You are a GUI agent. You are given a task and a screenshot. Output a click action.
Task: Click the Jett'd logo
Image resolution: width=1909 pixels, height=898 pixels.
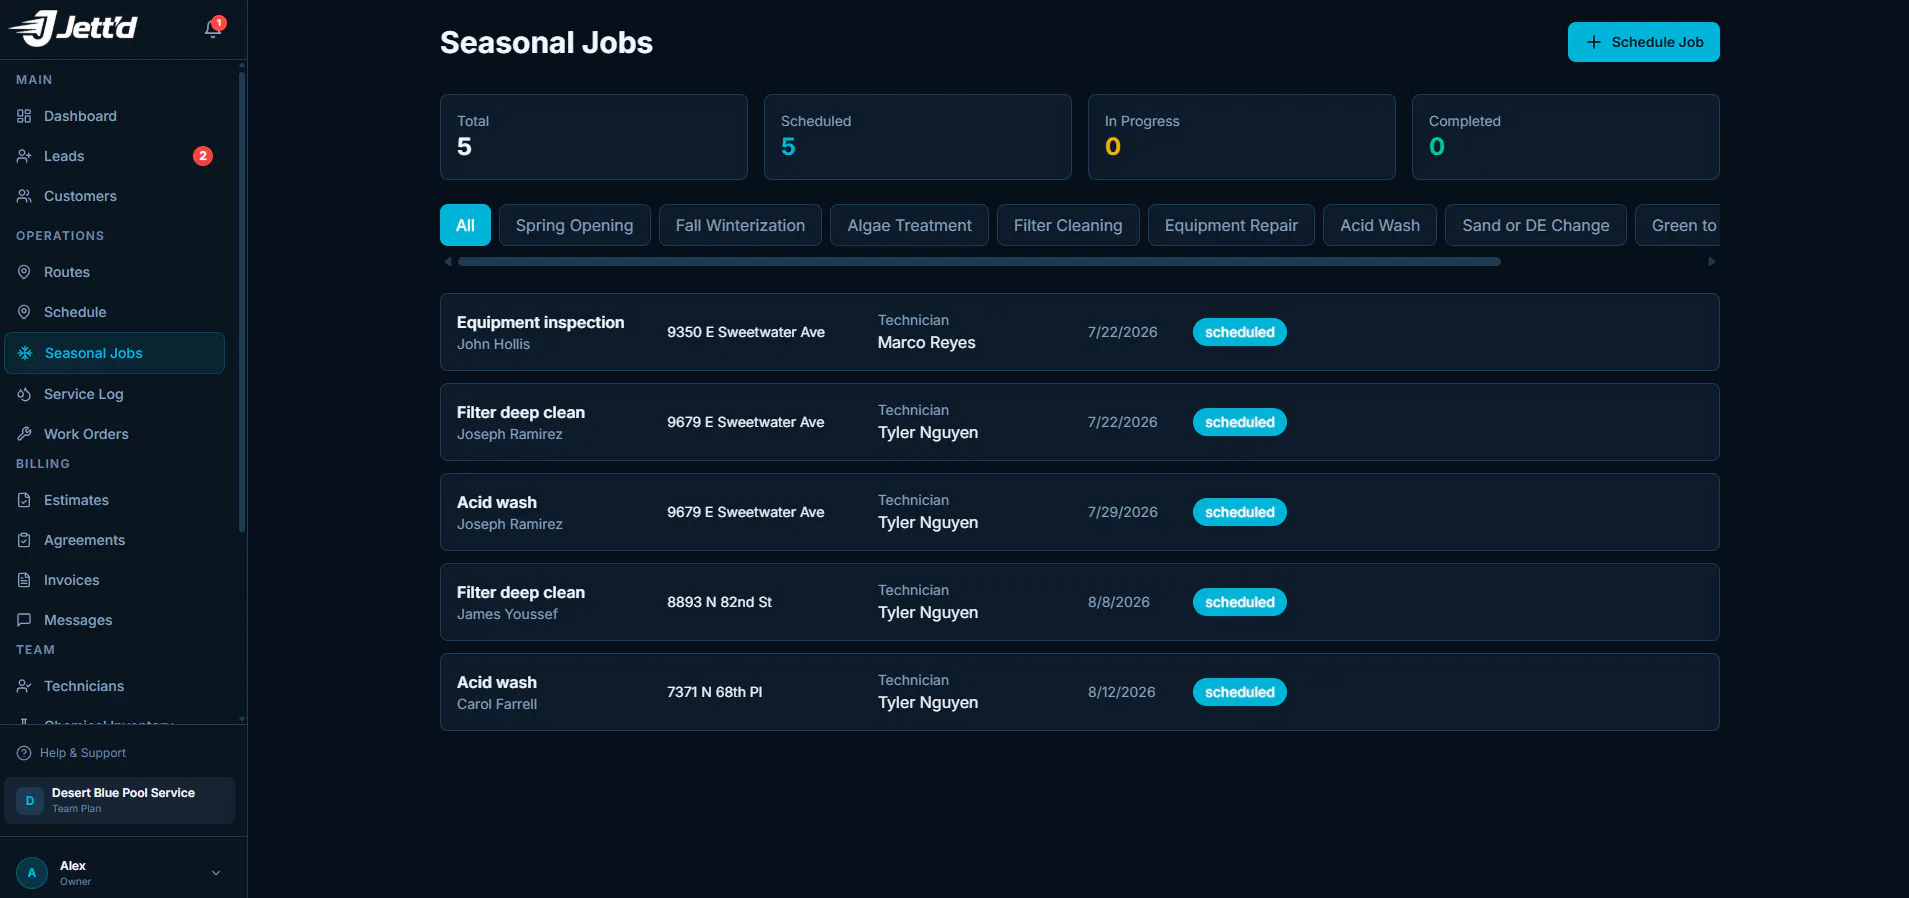tap(73, 28)
